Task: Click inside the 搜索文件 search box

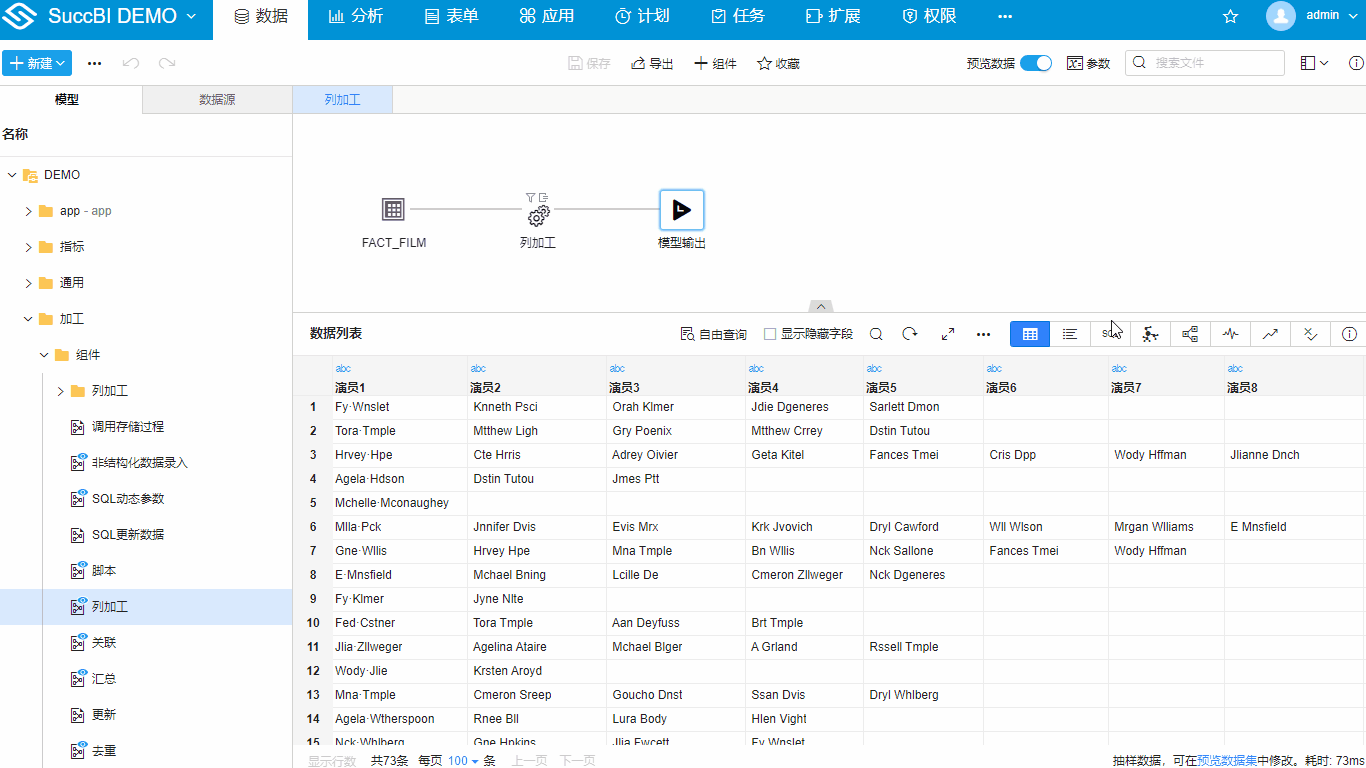Action: click(x=1205, y=62)
